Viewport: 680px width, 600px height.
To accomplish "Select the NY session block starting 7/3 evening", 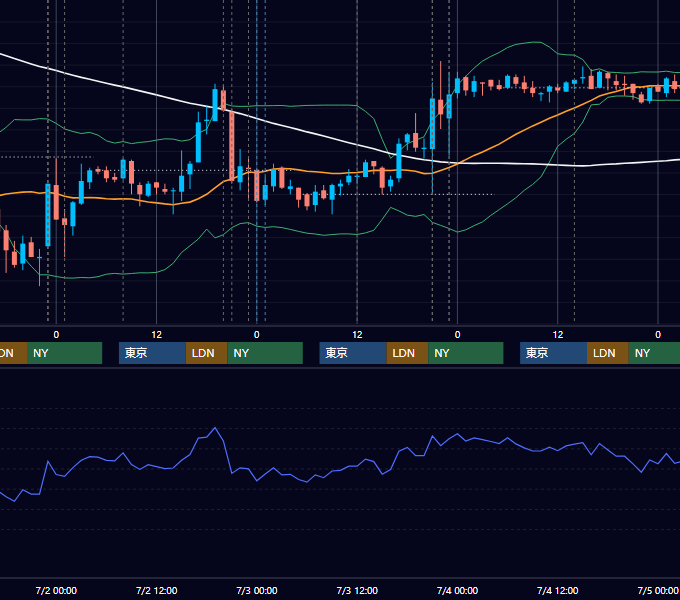I will (466, 353).
